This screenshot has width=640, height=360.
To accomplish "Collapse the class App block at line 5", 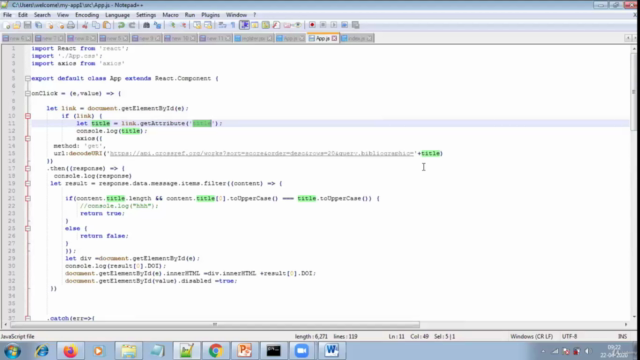I will pos(28,78).
